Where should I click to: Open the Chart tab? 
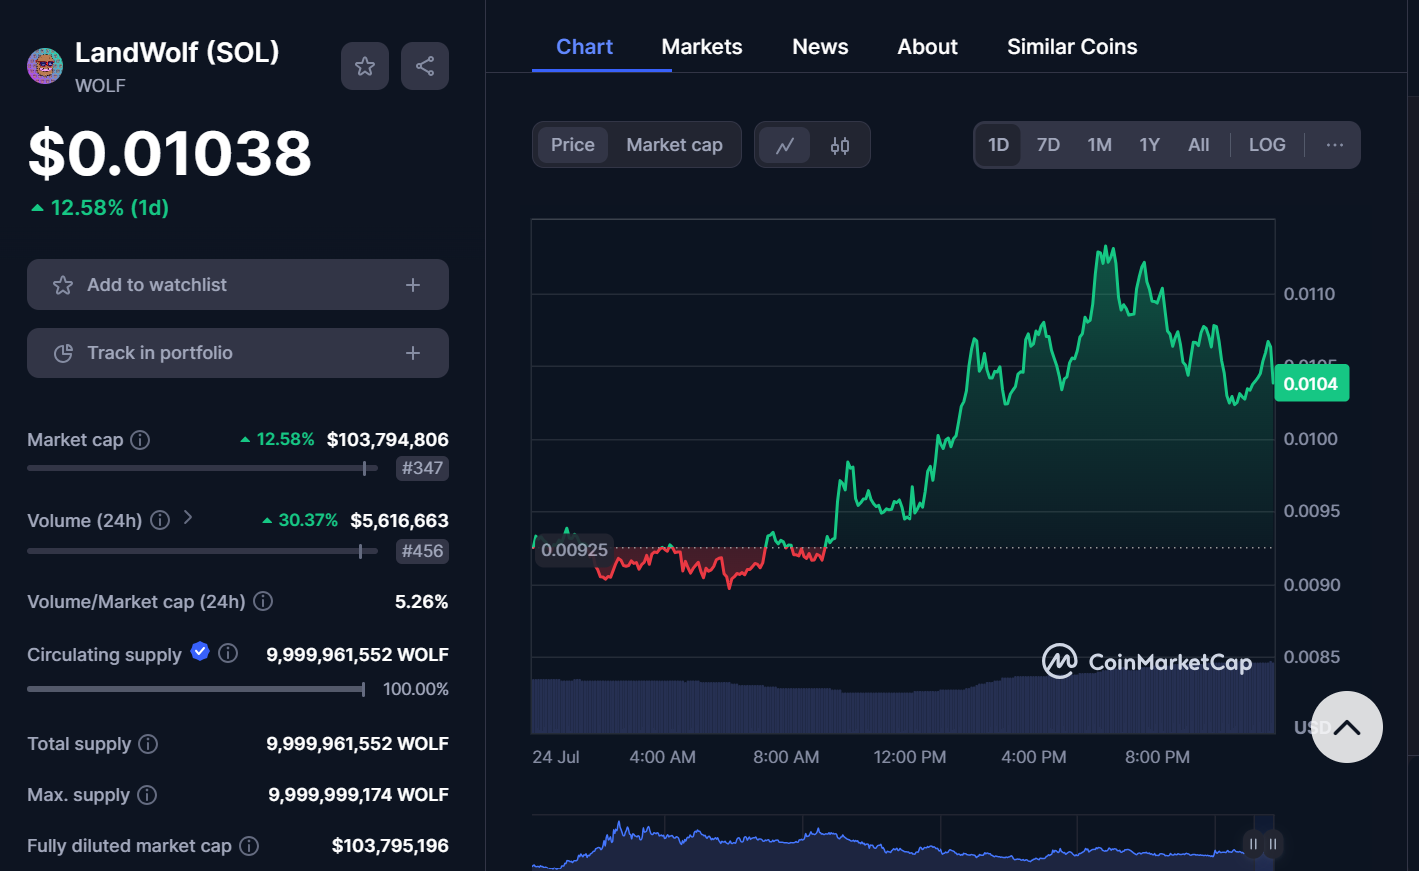[x=585, y=47]
